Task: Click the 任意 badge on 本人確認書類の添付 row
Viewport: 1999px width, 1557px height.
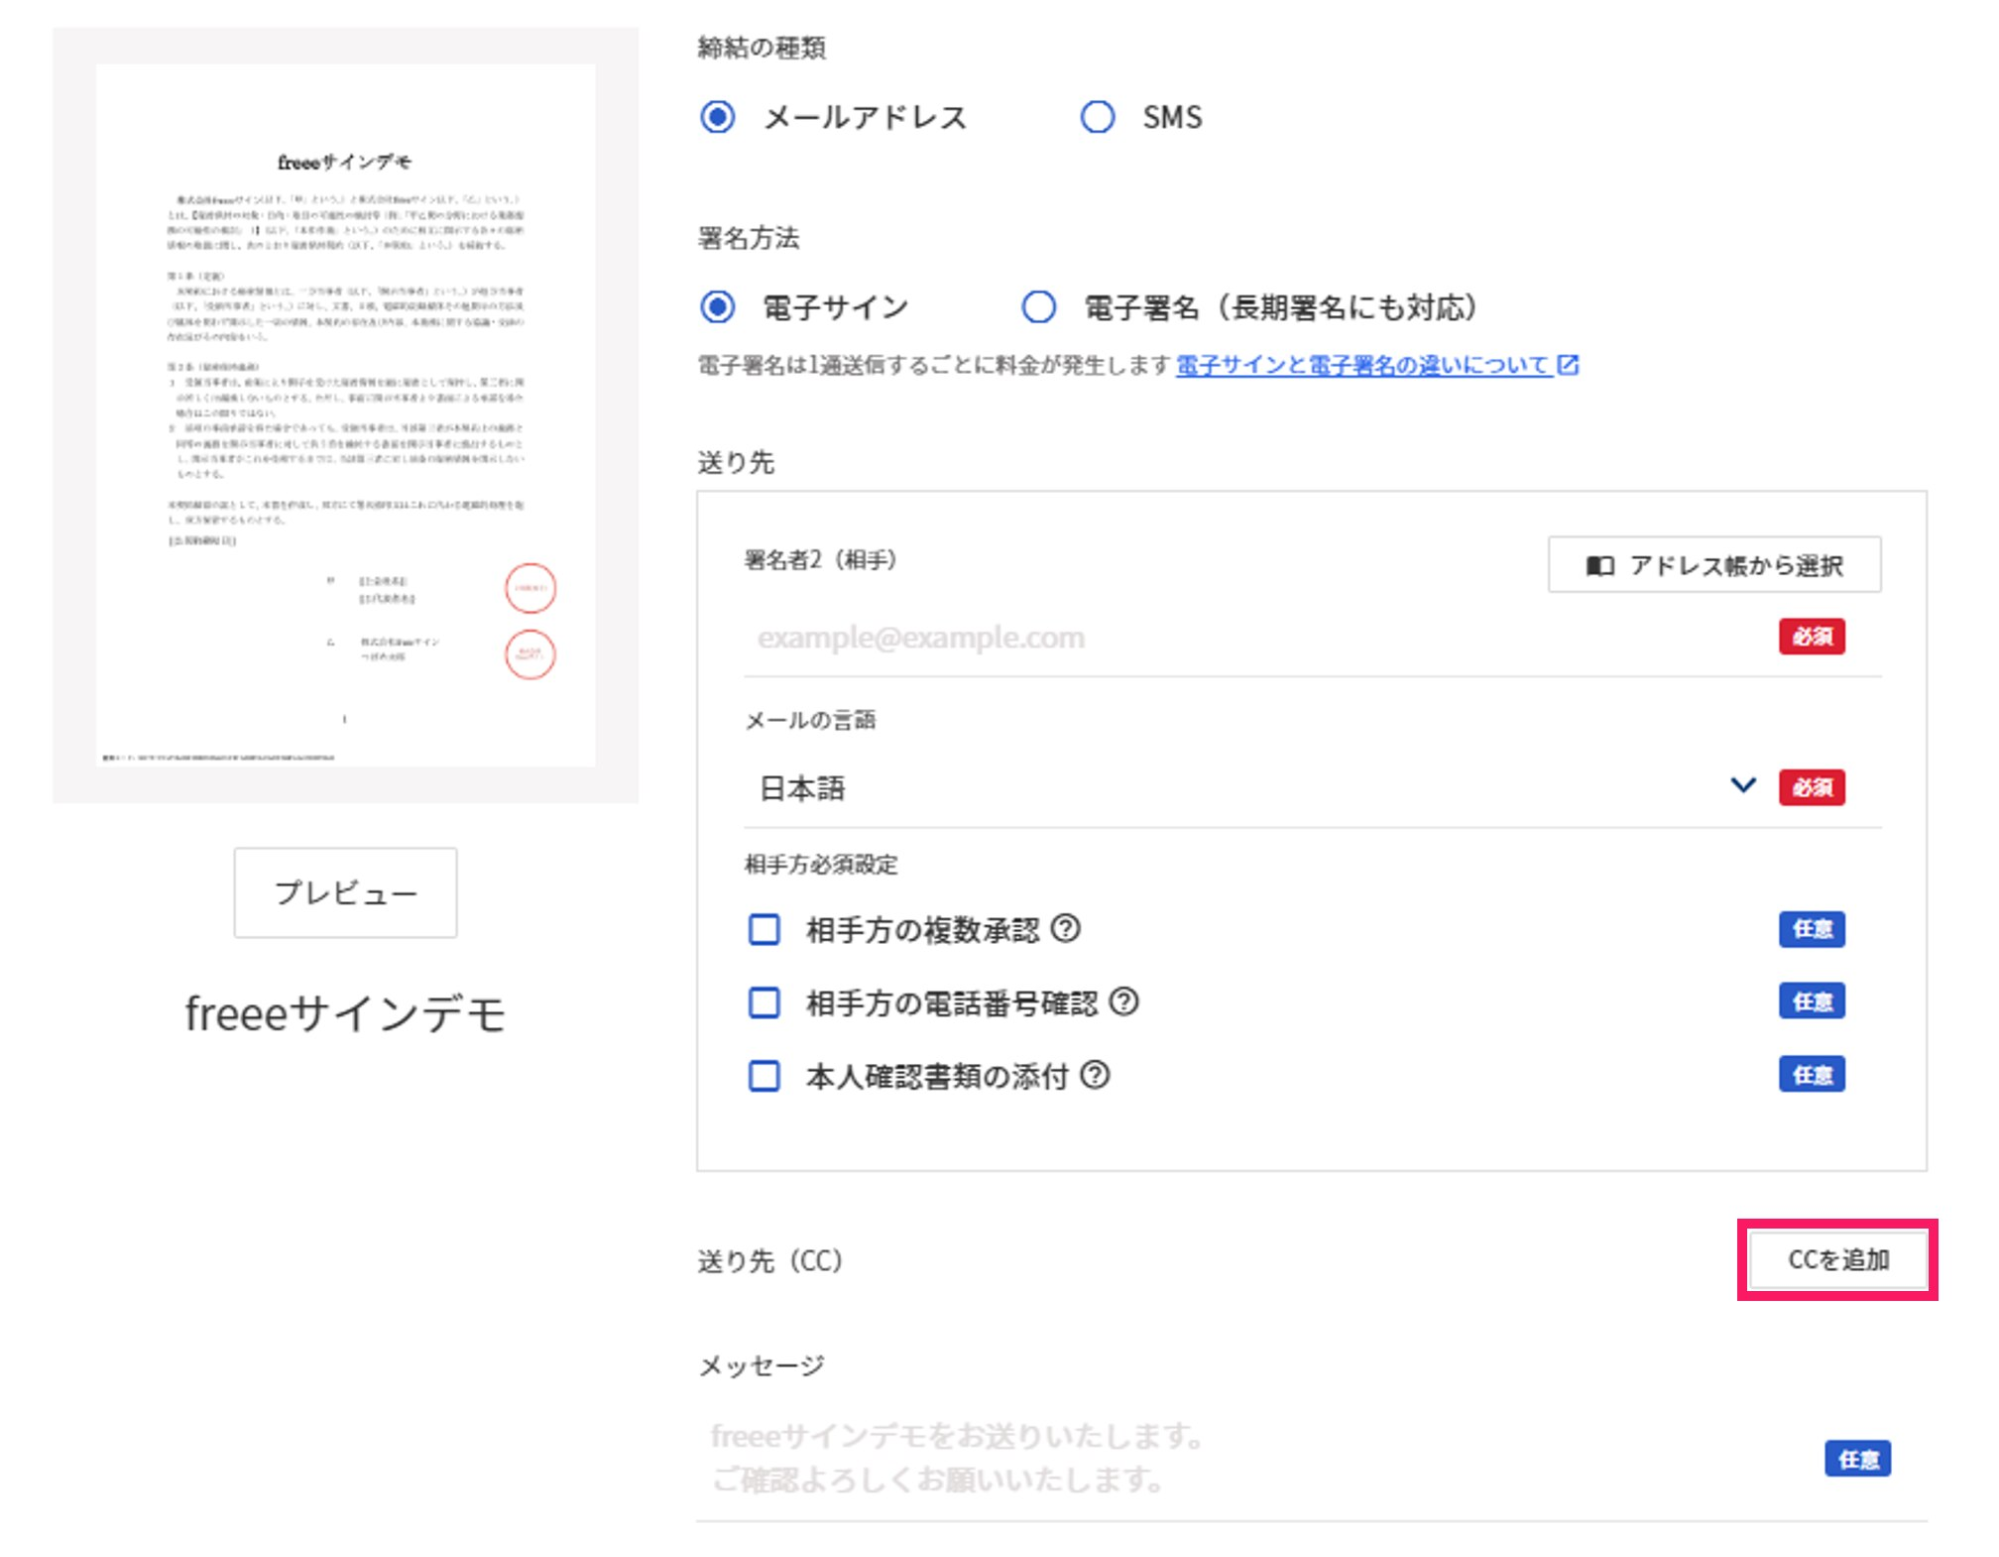Action: [1812, 1076]
